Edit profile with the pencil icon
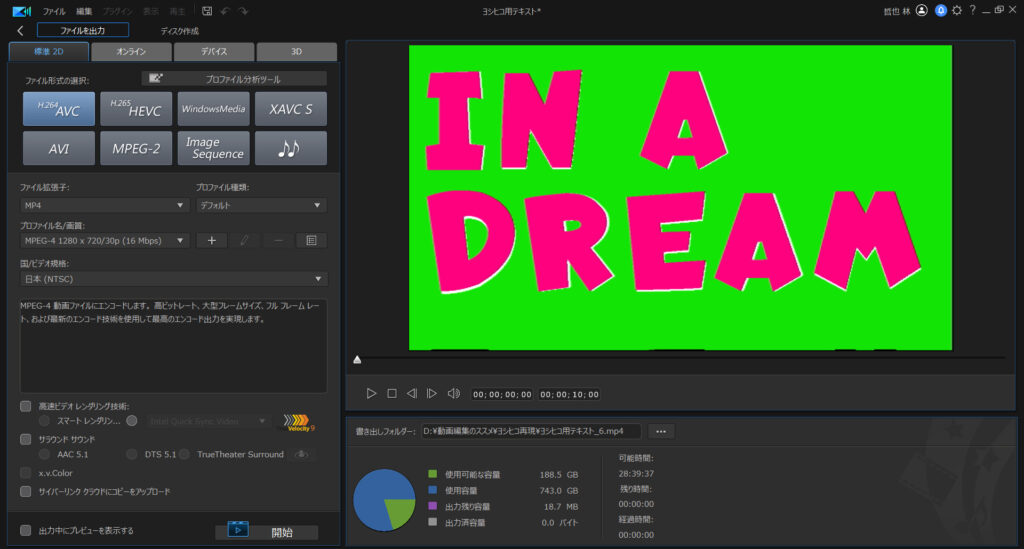1024x549 pixels. point(244,241)
